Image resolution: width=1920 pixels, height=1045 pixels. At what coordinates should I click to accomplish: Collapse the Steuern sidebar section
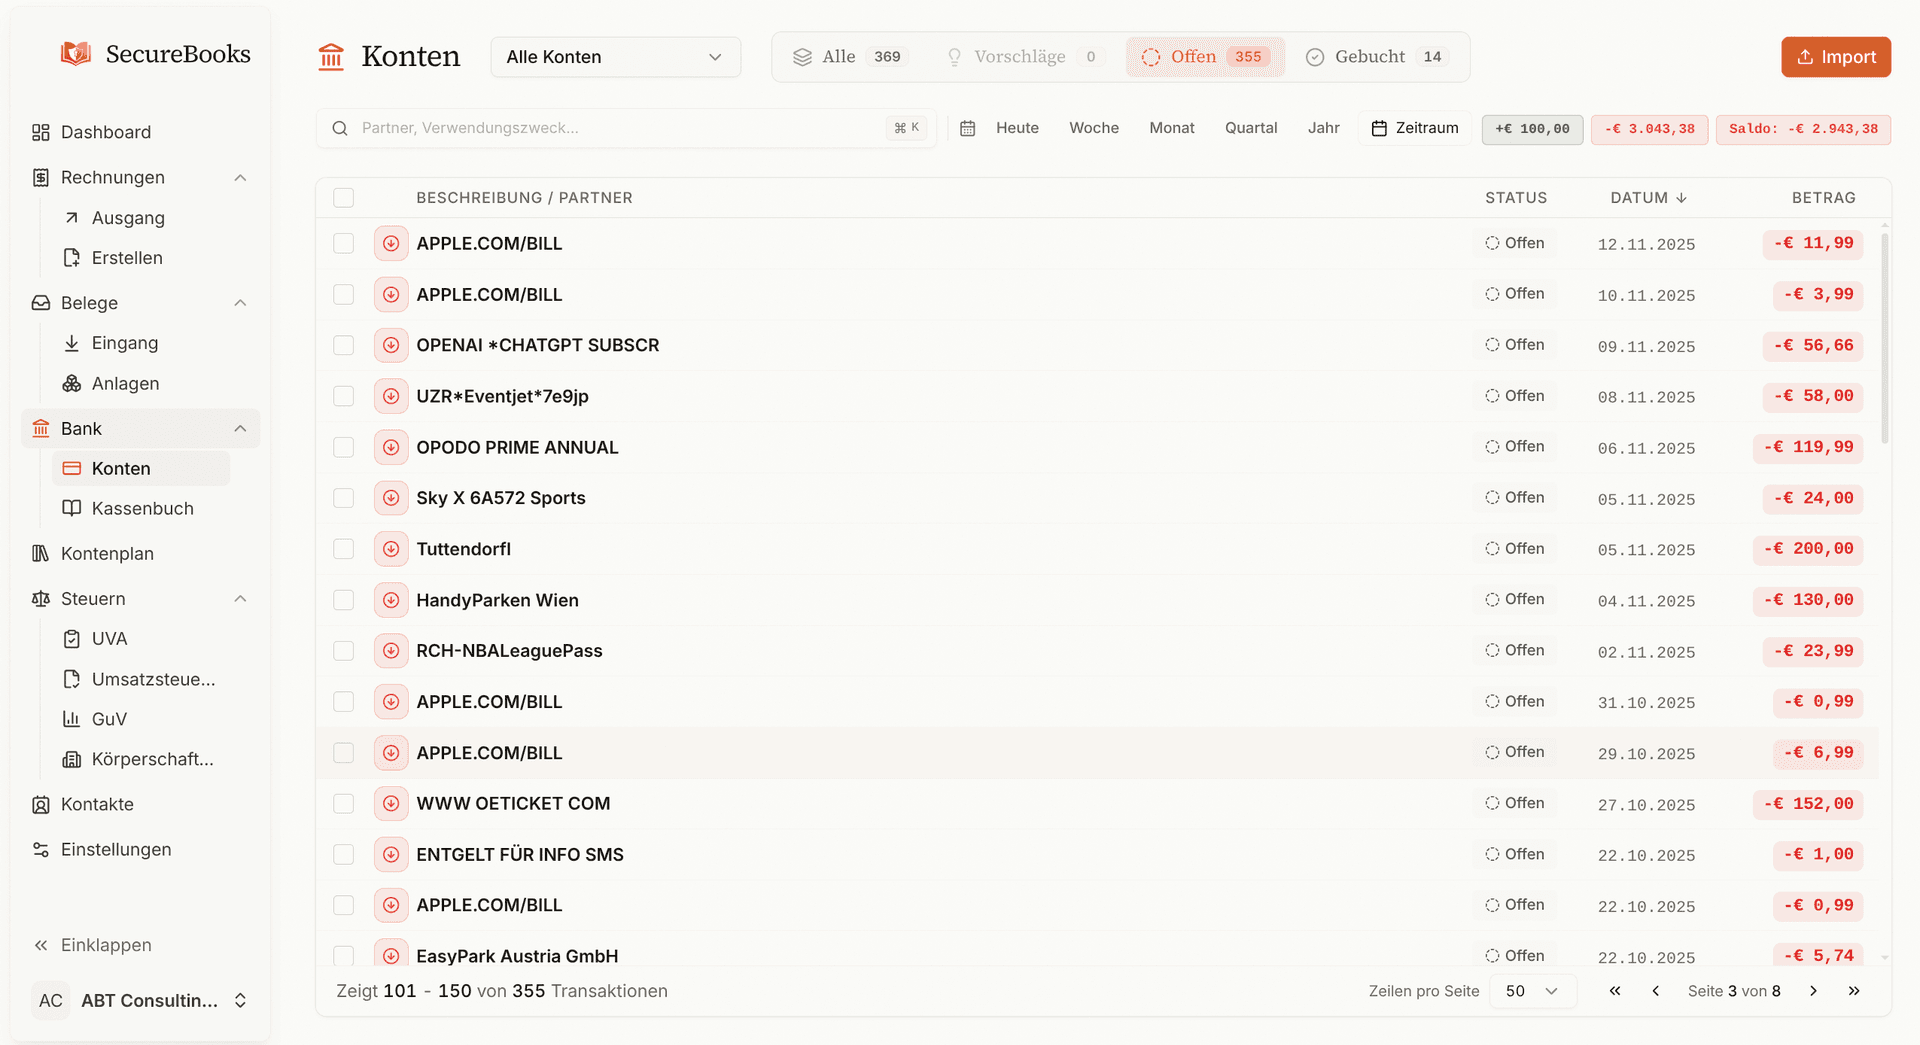(240, 599)
